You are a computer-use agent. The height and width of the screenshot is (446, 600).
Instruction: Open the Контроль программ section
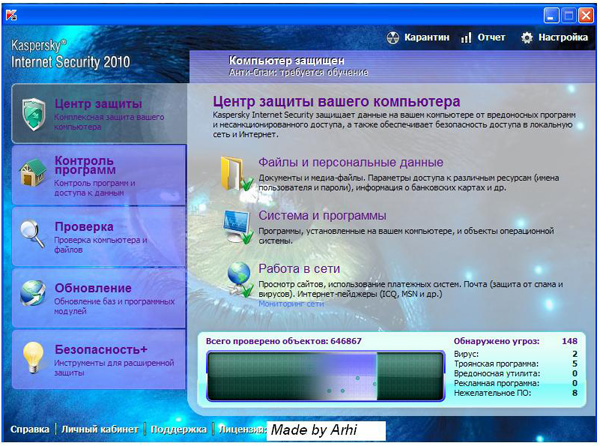click(x=99, y=175)
